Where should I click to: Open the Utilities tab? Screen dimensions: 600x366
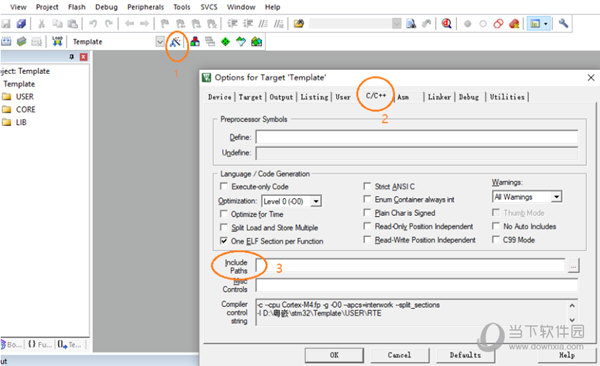pos(507,97)
